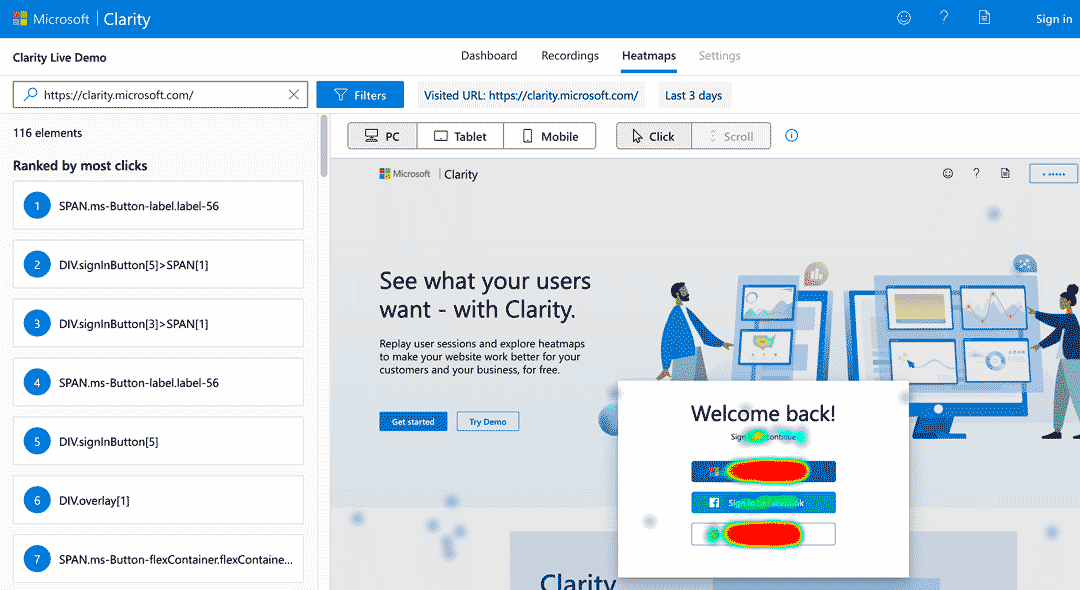Click the info icon beside Scroll button
Viewport: 1080px width, 590px height.
pyautogui.click(x=792, y=136)
